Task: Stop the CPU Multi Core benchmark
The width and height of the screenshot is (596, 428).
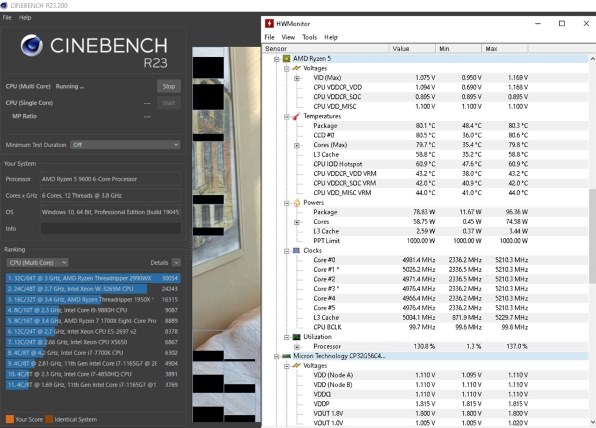Action: click(x=169, y=86)
